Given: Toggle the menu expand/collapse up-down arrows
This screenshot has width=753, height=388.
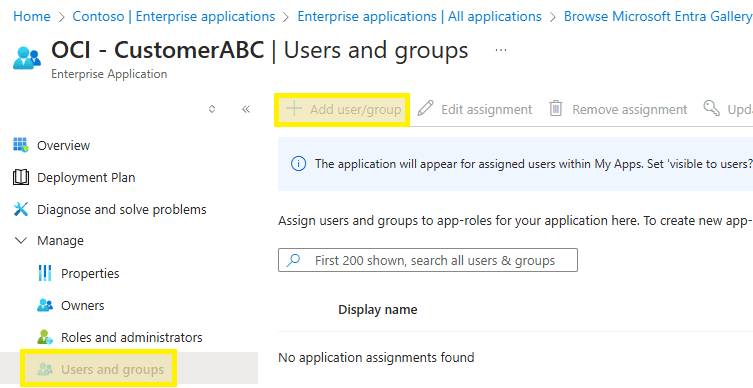Looking at the screenshot, I should coord(212,109).
